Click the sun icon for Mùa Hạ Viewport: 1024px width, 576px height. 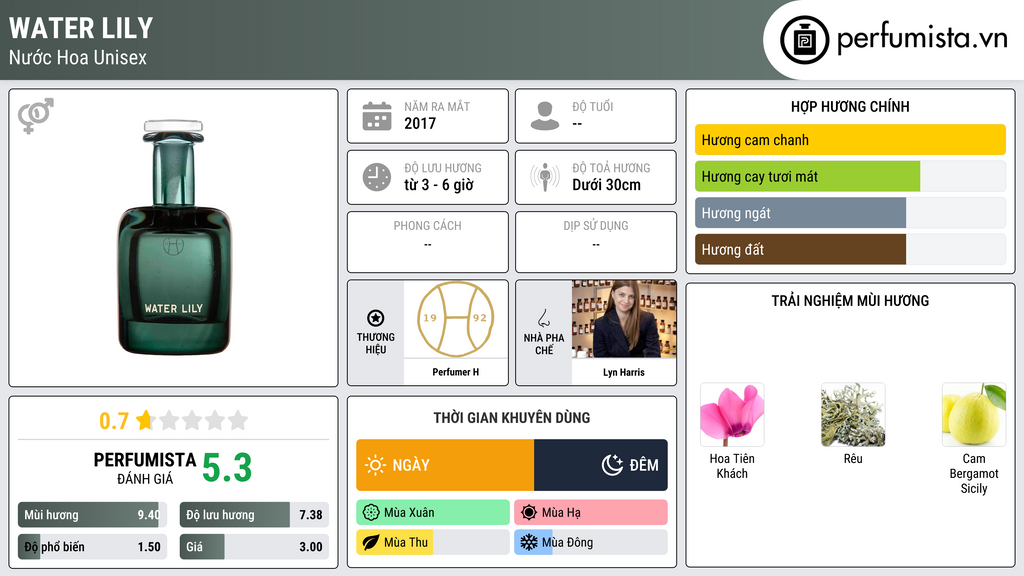[x=529, y=513]
